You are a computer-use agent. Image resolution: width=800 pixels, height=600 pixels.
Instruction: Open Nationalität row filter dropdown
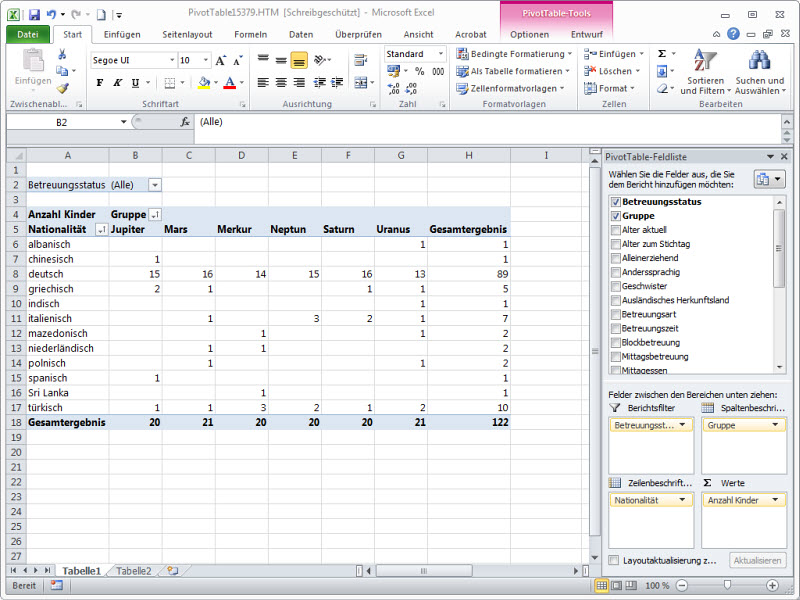102,230
